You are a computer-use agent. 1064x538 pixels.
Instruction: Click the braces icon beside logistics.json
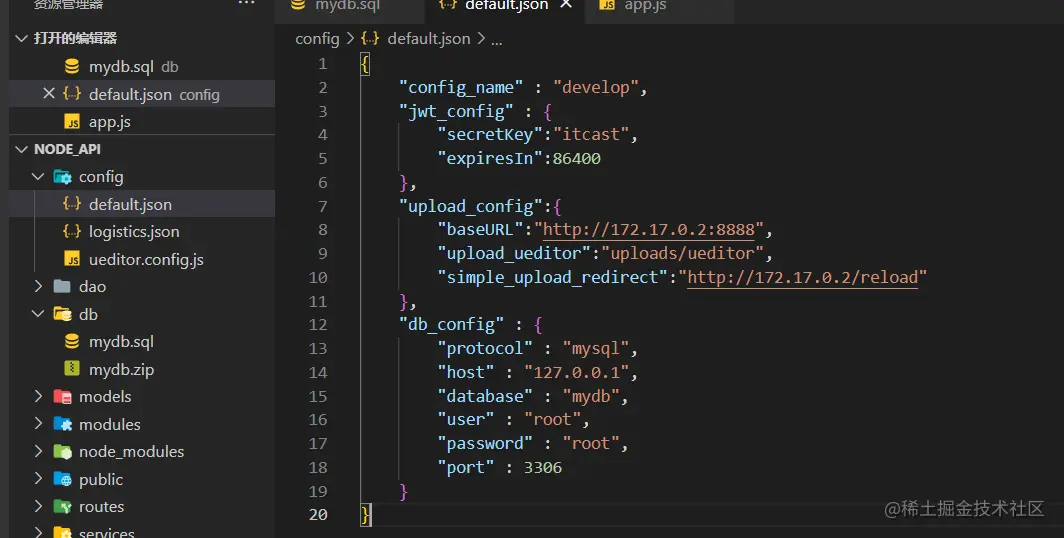pyautogui.click(x=72, y=231)
